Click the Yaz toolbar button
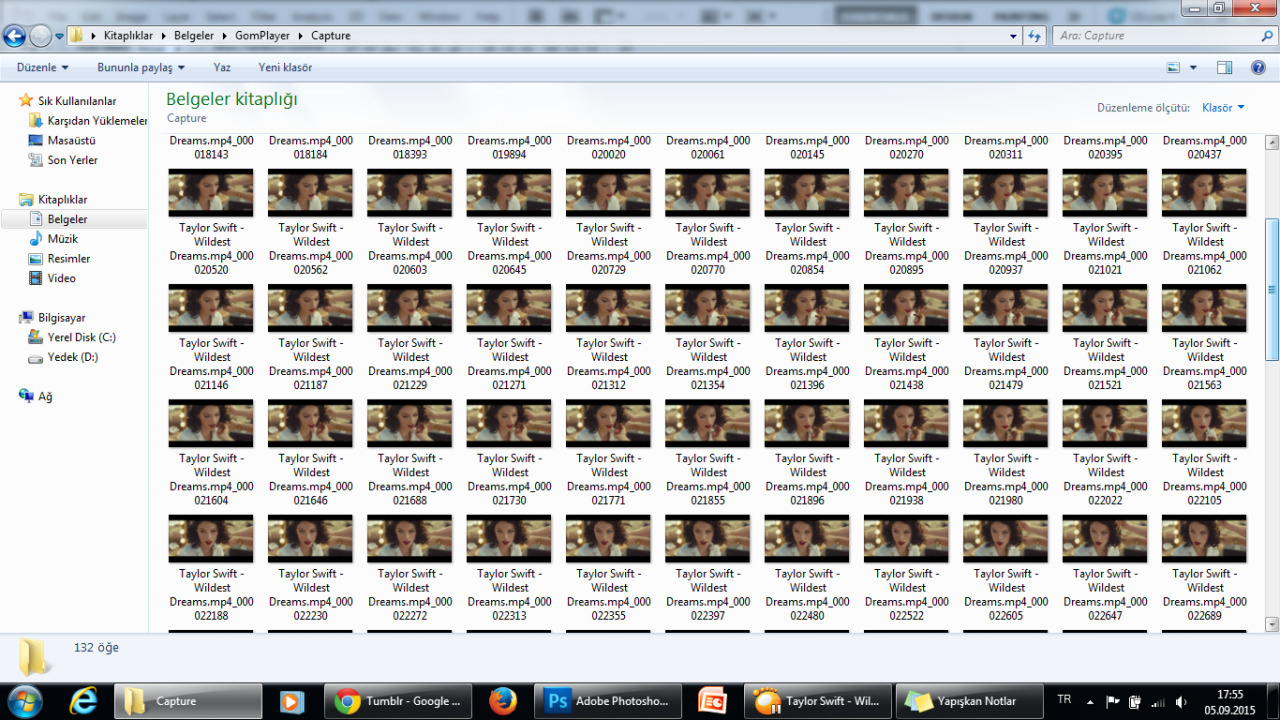This screenshot has width=1280, height=720. pos(222,68)
